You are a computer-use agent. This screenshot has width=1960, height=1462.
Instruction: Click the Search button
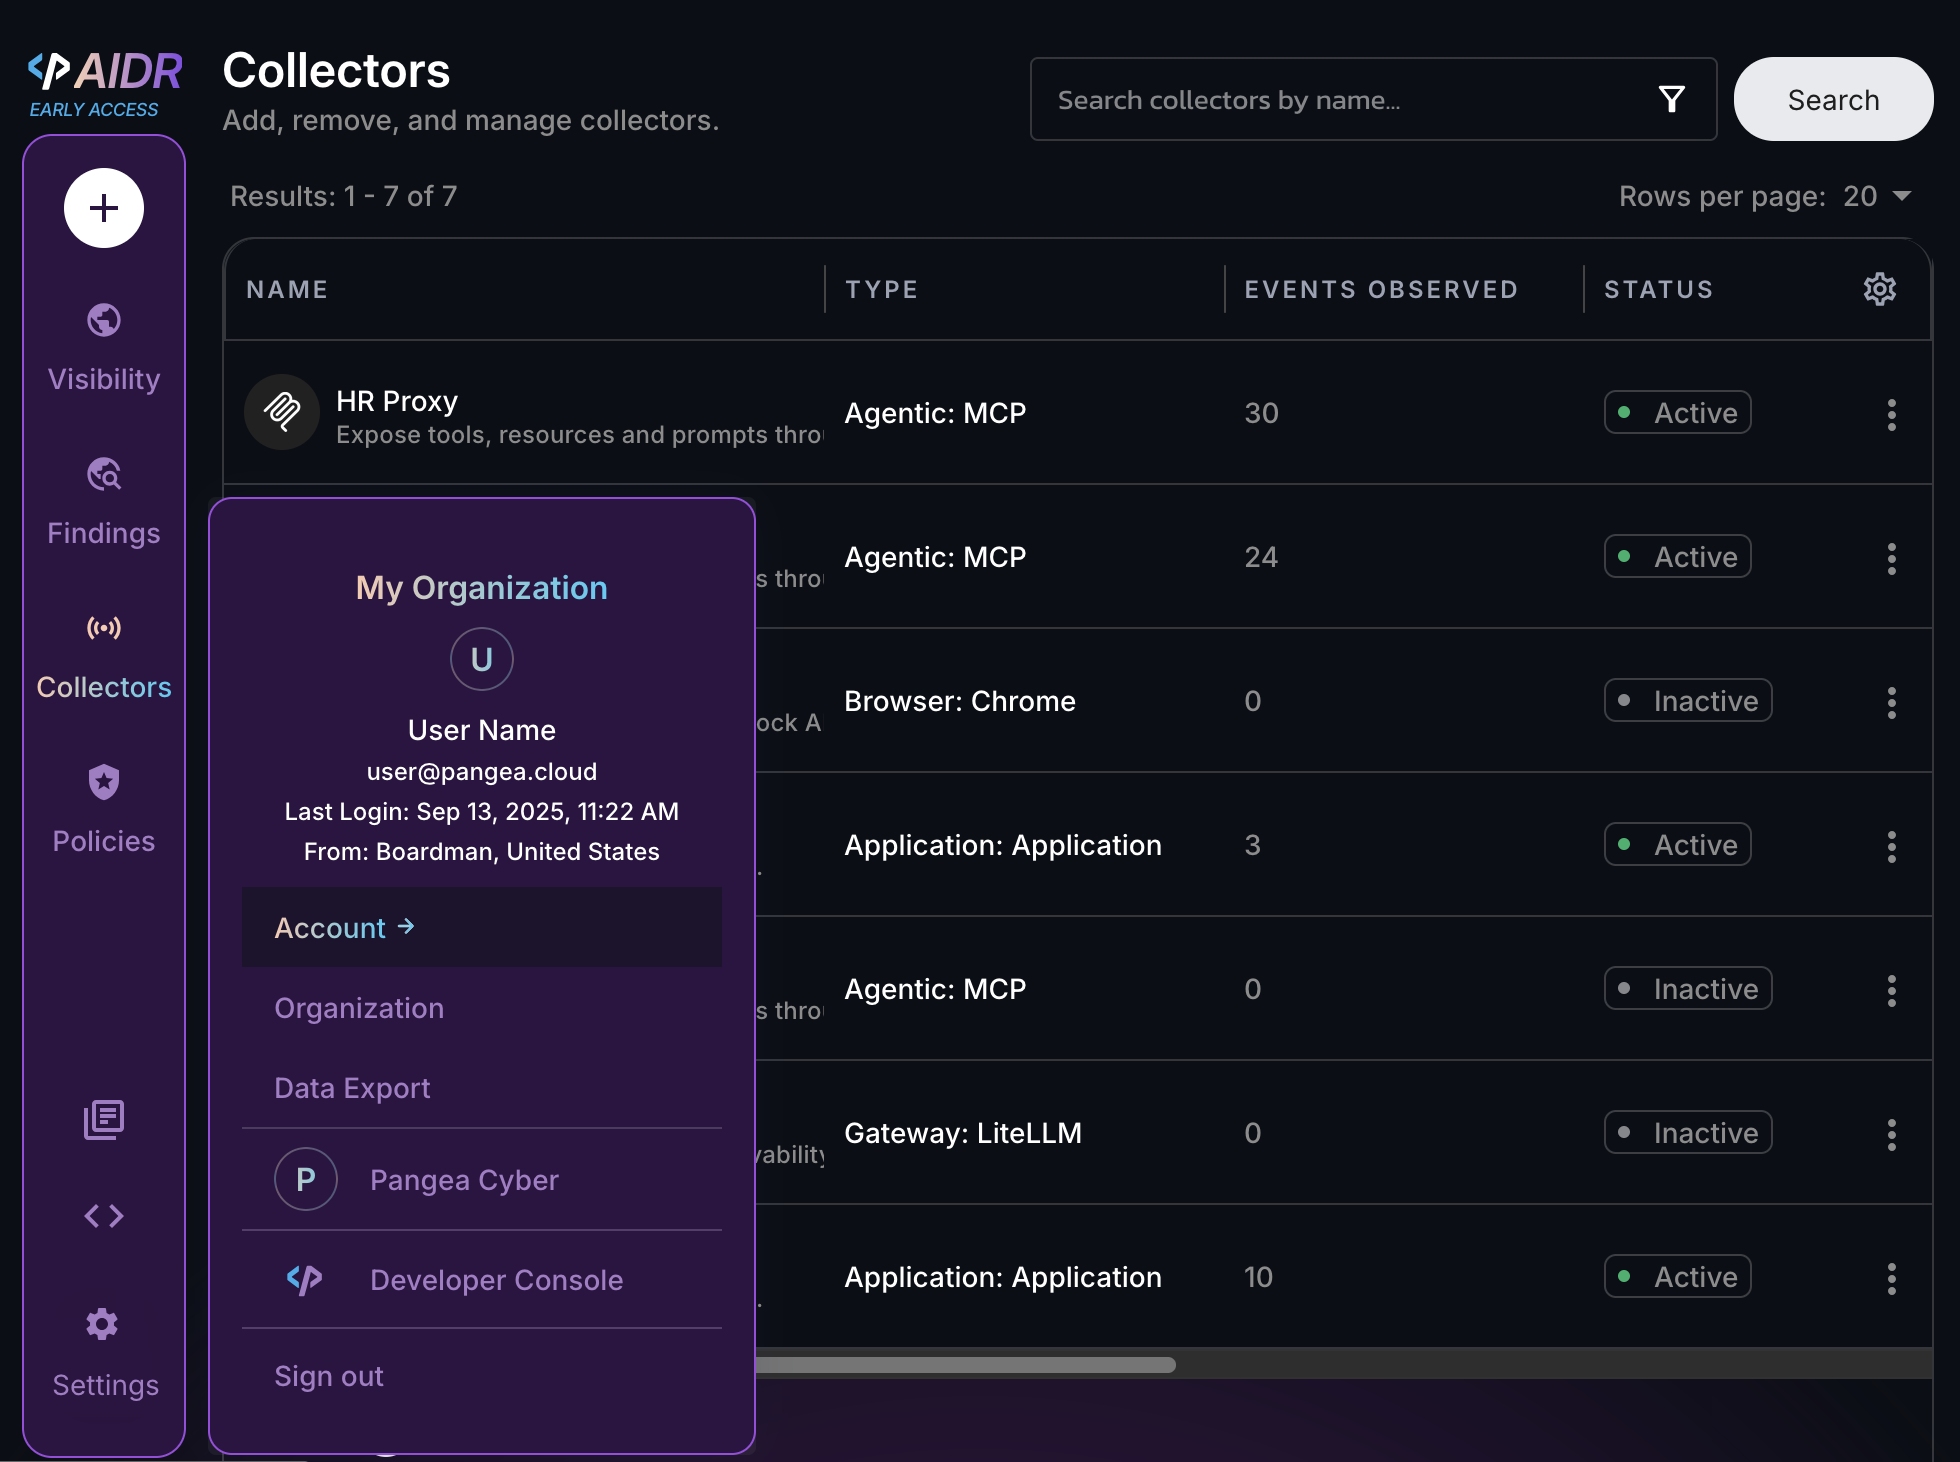tap(1832, 99)
